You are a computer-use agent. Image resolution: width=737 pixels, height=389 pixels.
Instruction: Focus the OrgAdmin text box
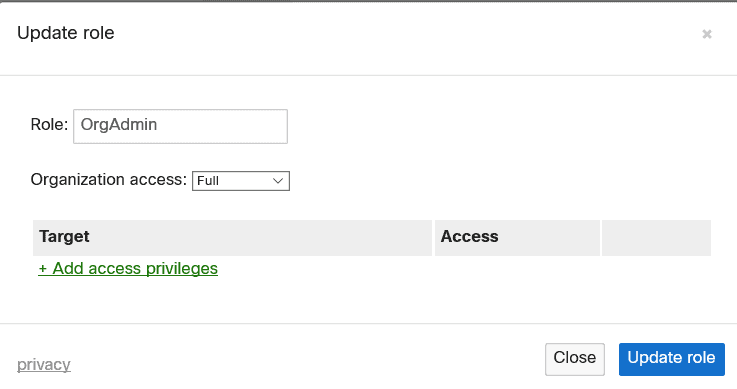pyautogui.click(x=180, y=126)
